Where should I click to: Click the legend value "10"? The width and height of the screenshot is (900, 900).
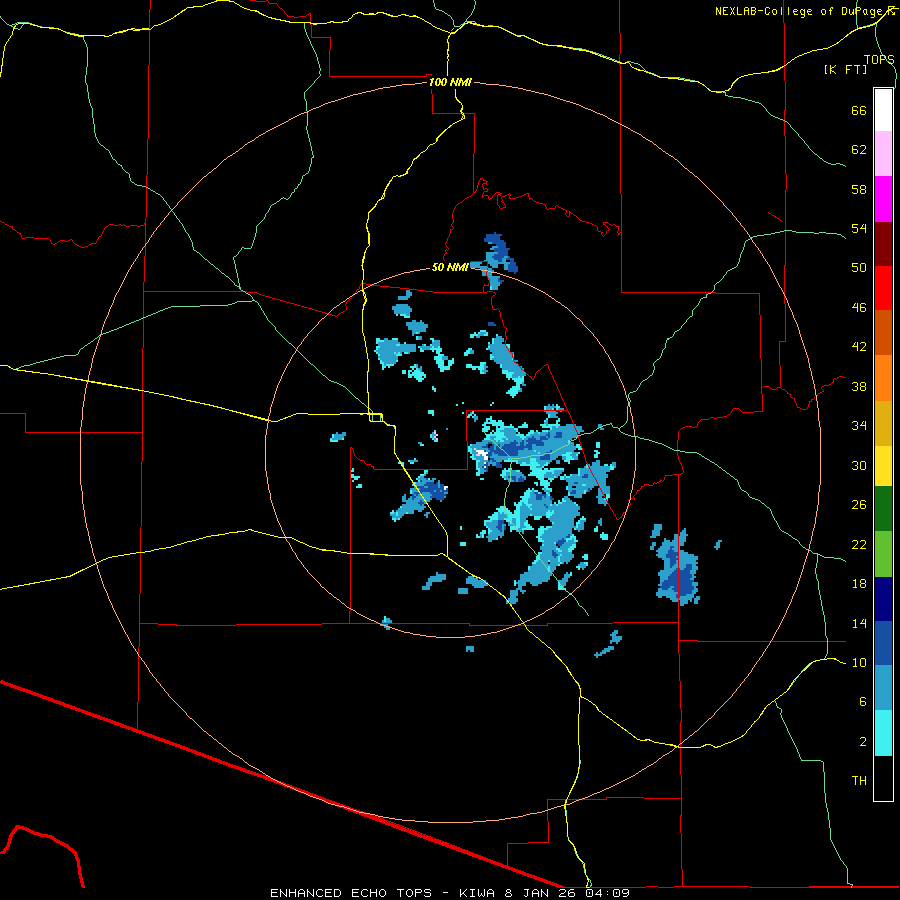coord(859,663)
